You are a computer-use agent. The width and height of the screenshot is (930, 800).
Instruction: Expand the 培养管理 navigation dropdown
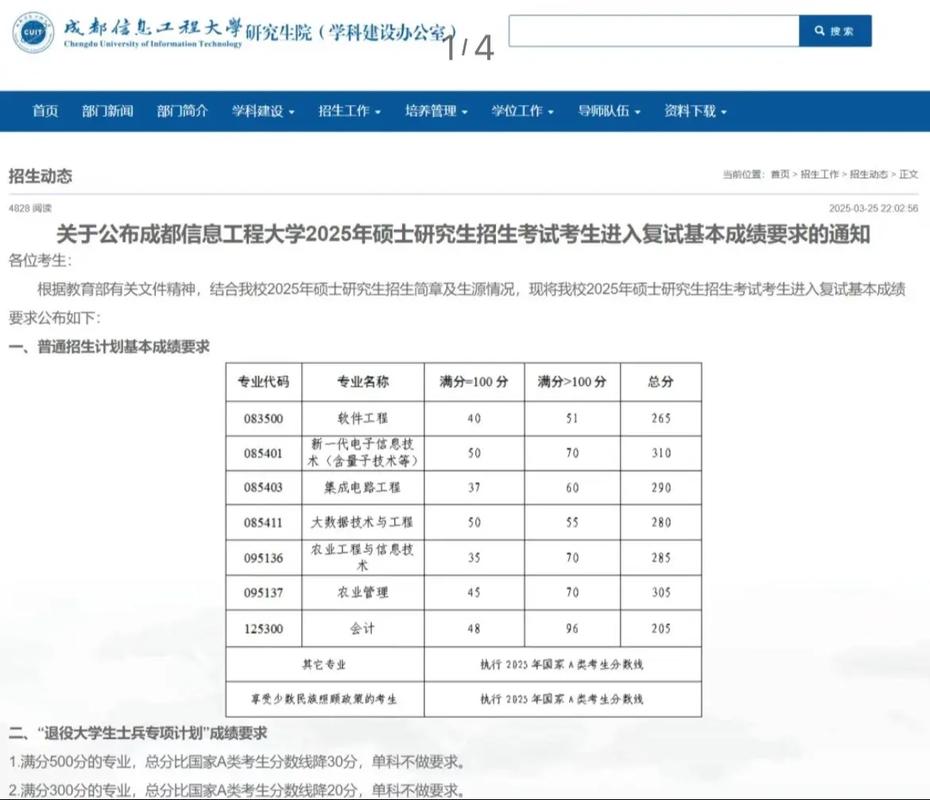[x=435, y=113]
